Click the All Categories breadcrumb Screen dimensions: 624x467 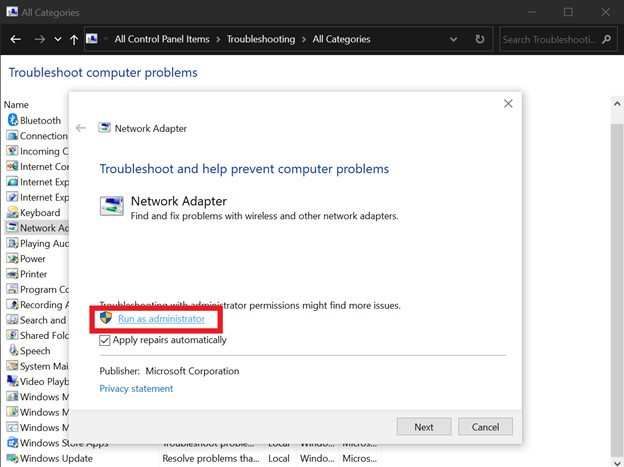(341, 39)
